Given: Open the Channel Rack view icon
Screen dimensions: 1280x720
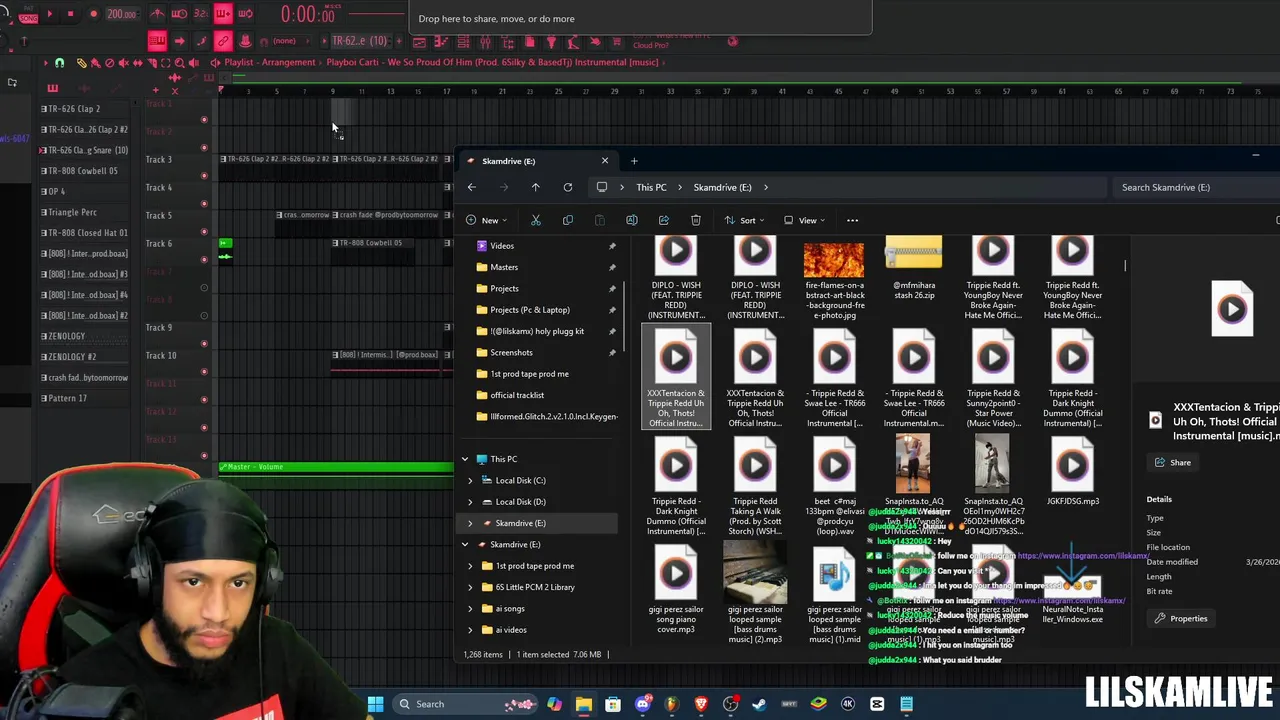Looking at the screenshot, I should (x=463, y=42).
